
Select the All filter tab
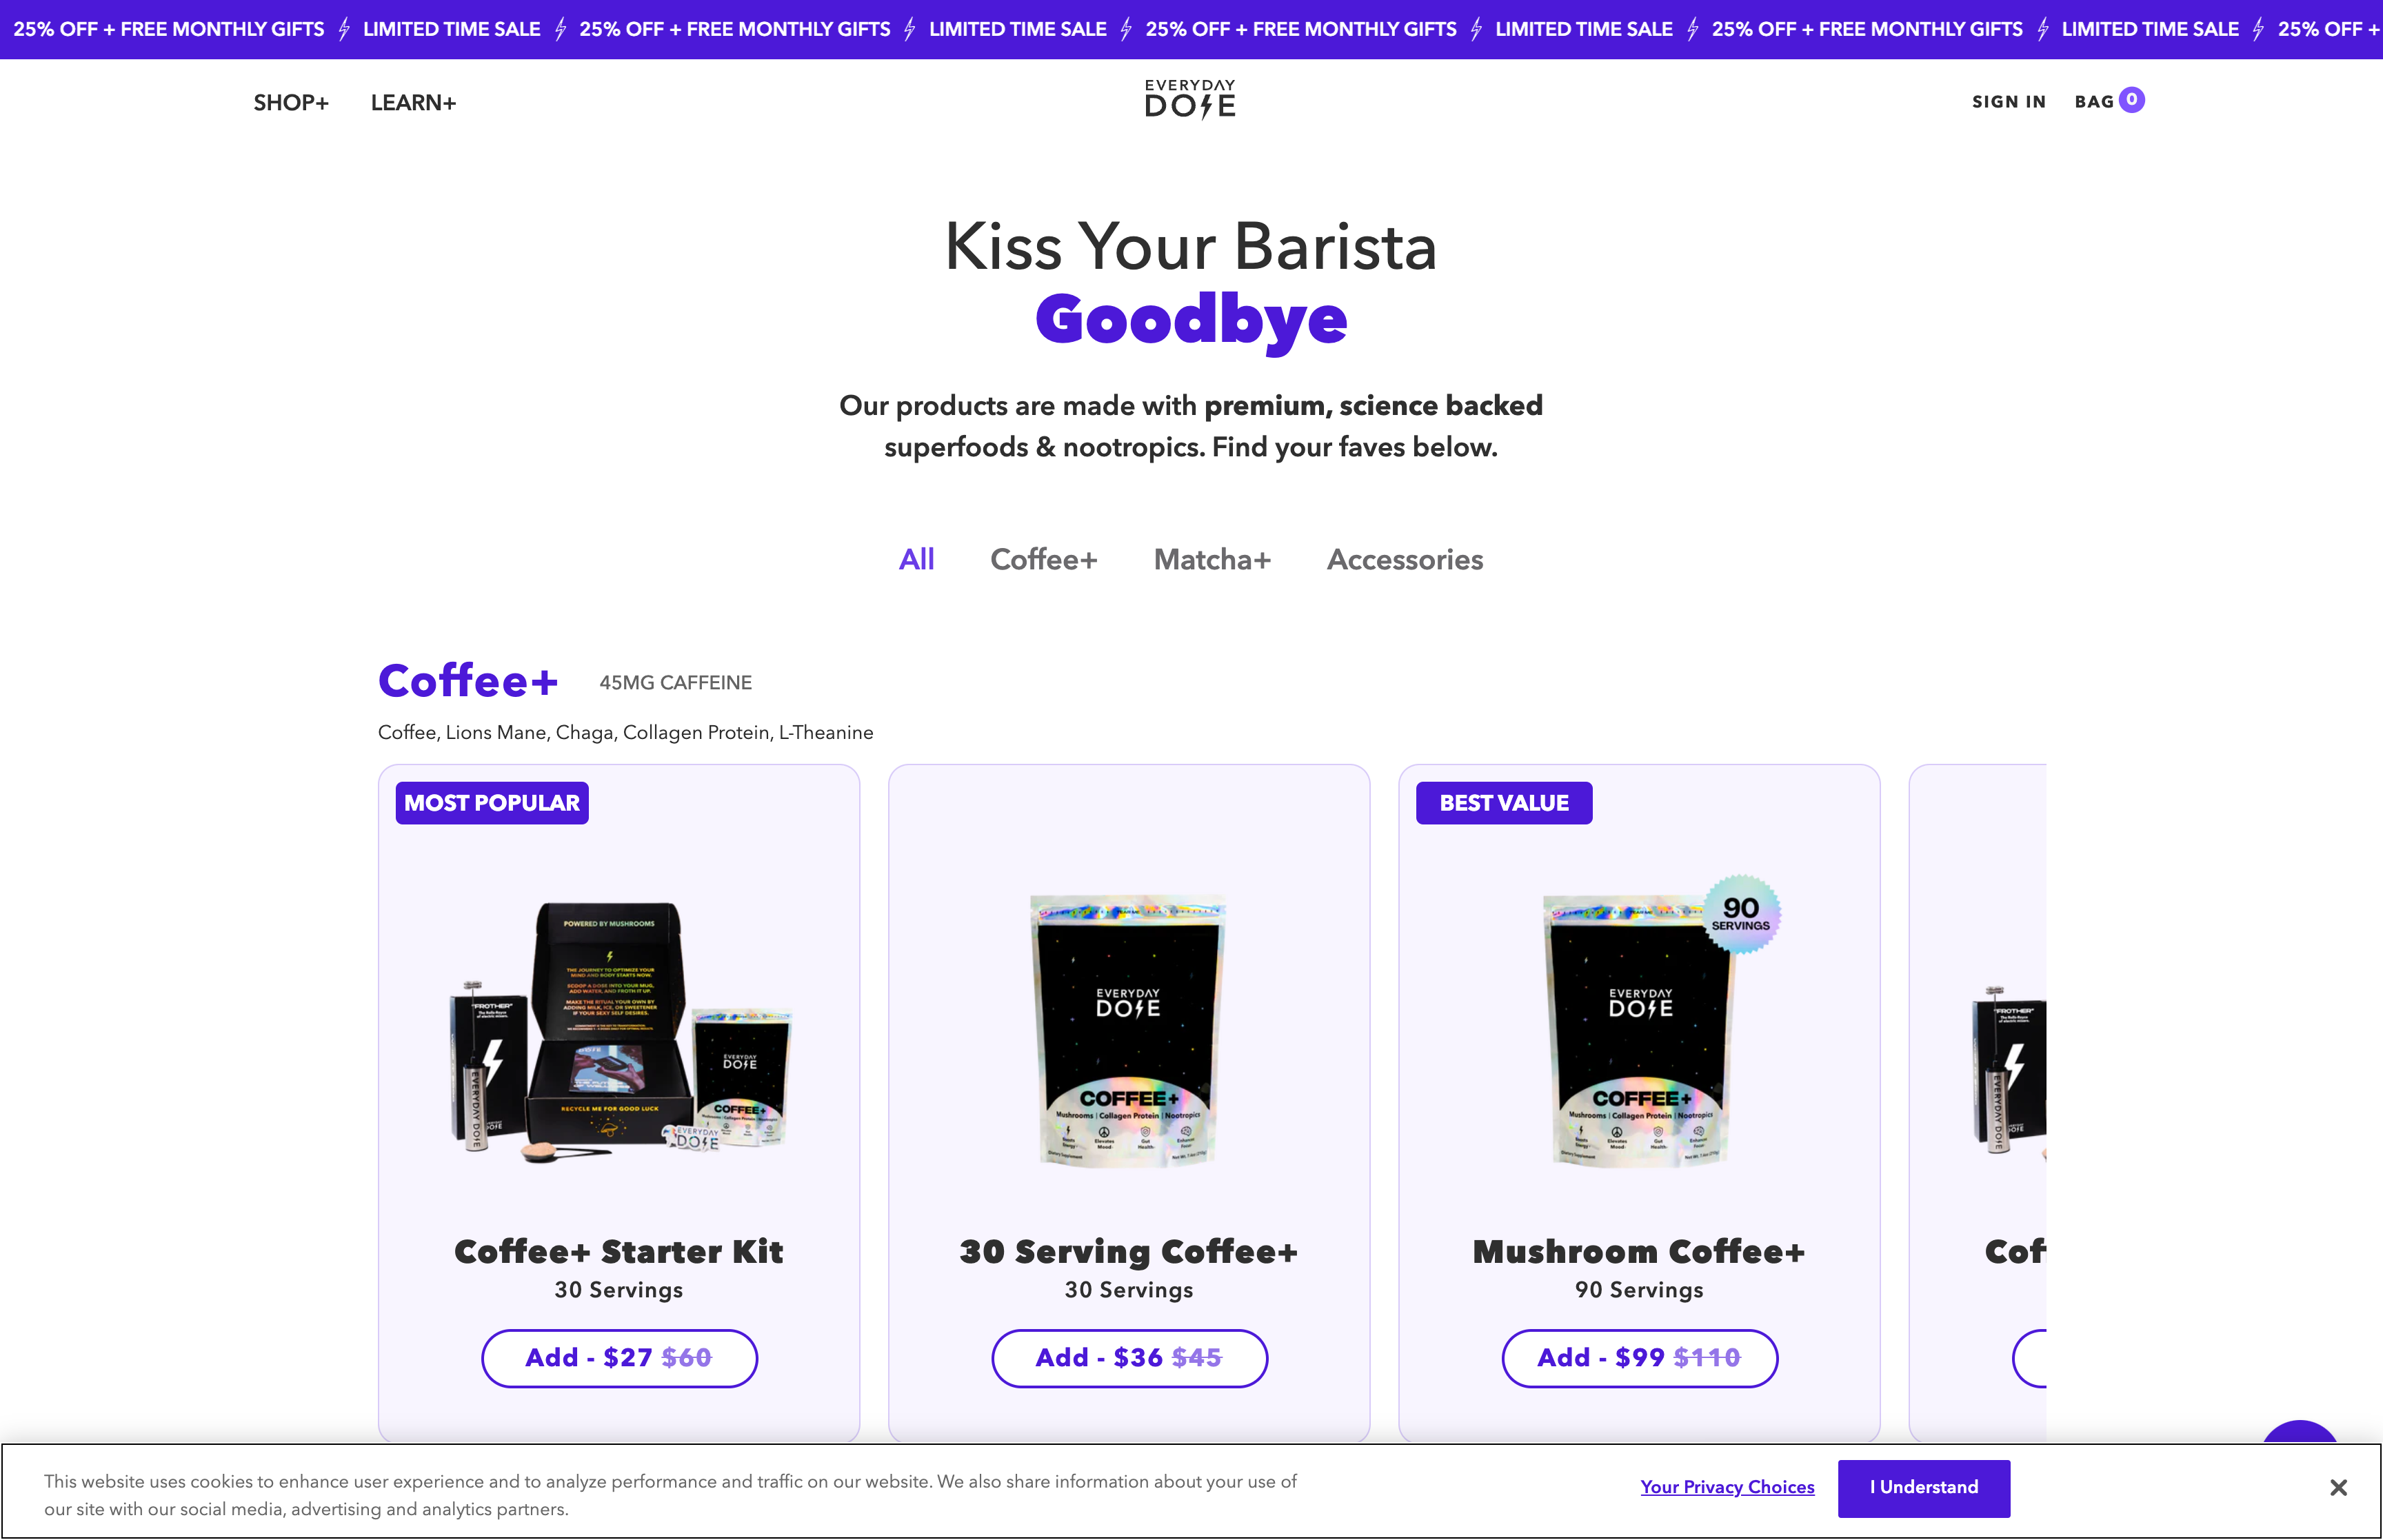(x=916, y=559)
